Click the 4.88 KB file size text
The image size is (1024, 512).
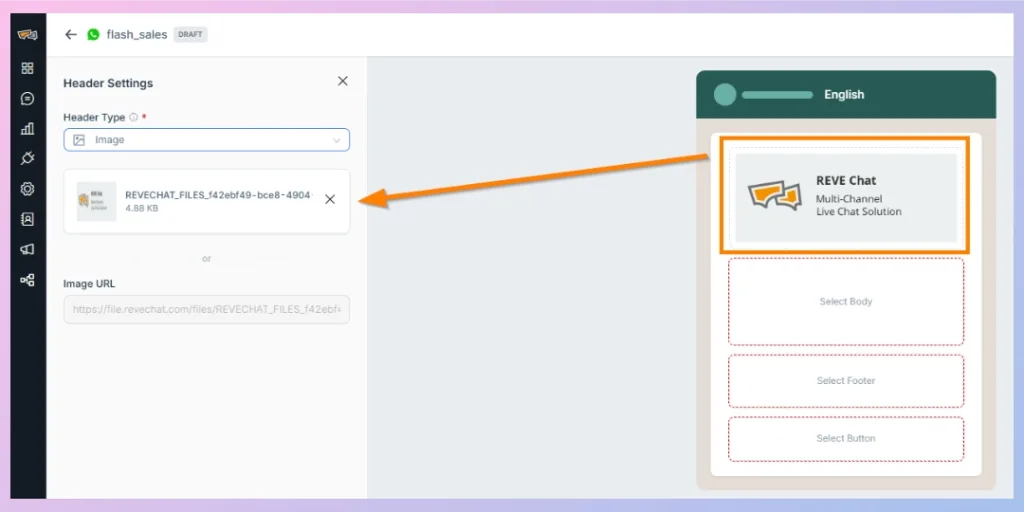pyautogui.click(x=142, y=208)
